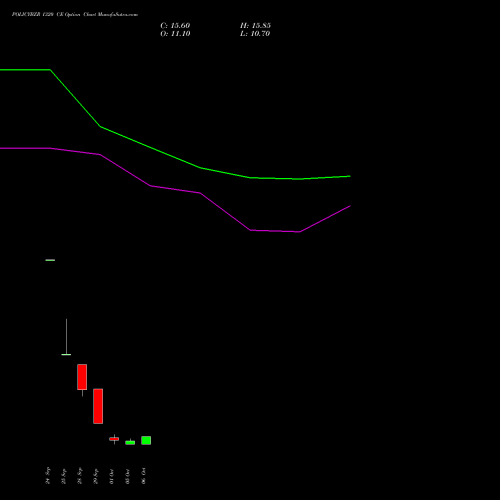The width and height of the screenshot is (500, 500).
Task: Click the "24 Sep" date axis label
Action: coord(48,476)
